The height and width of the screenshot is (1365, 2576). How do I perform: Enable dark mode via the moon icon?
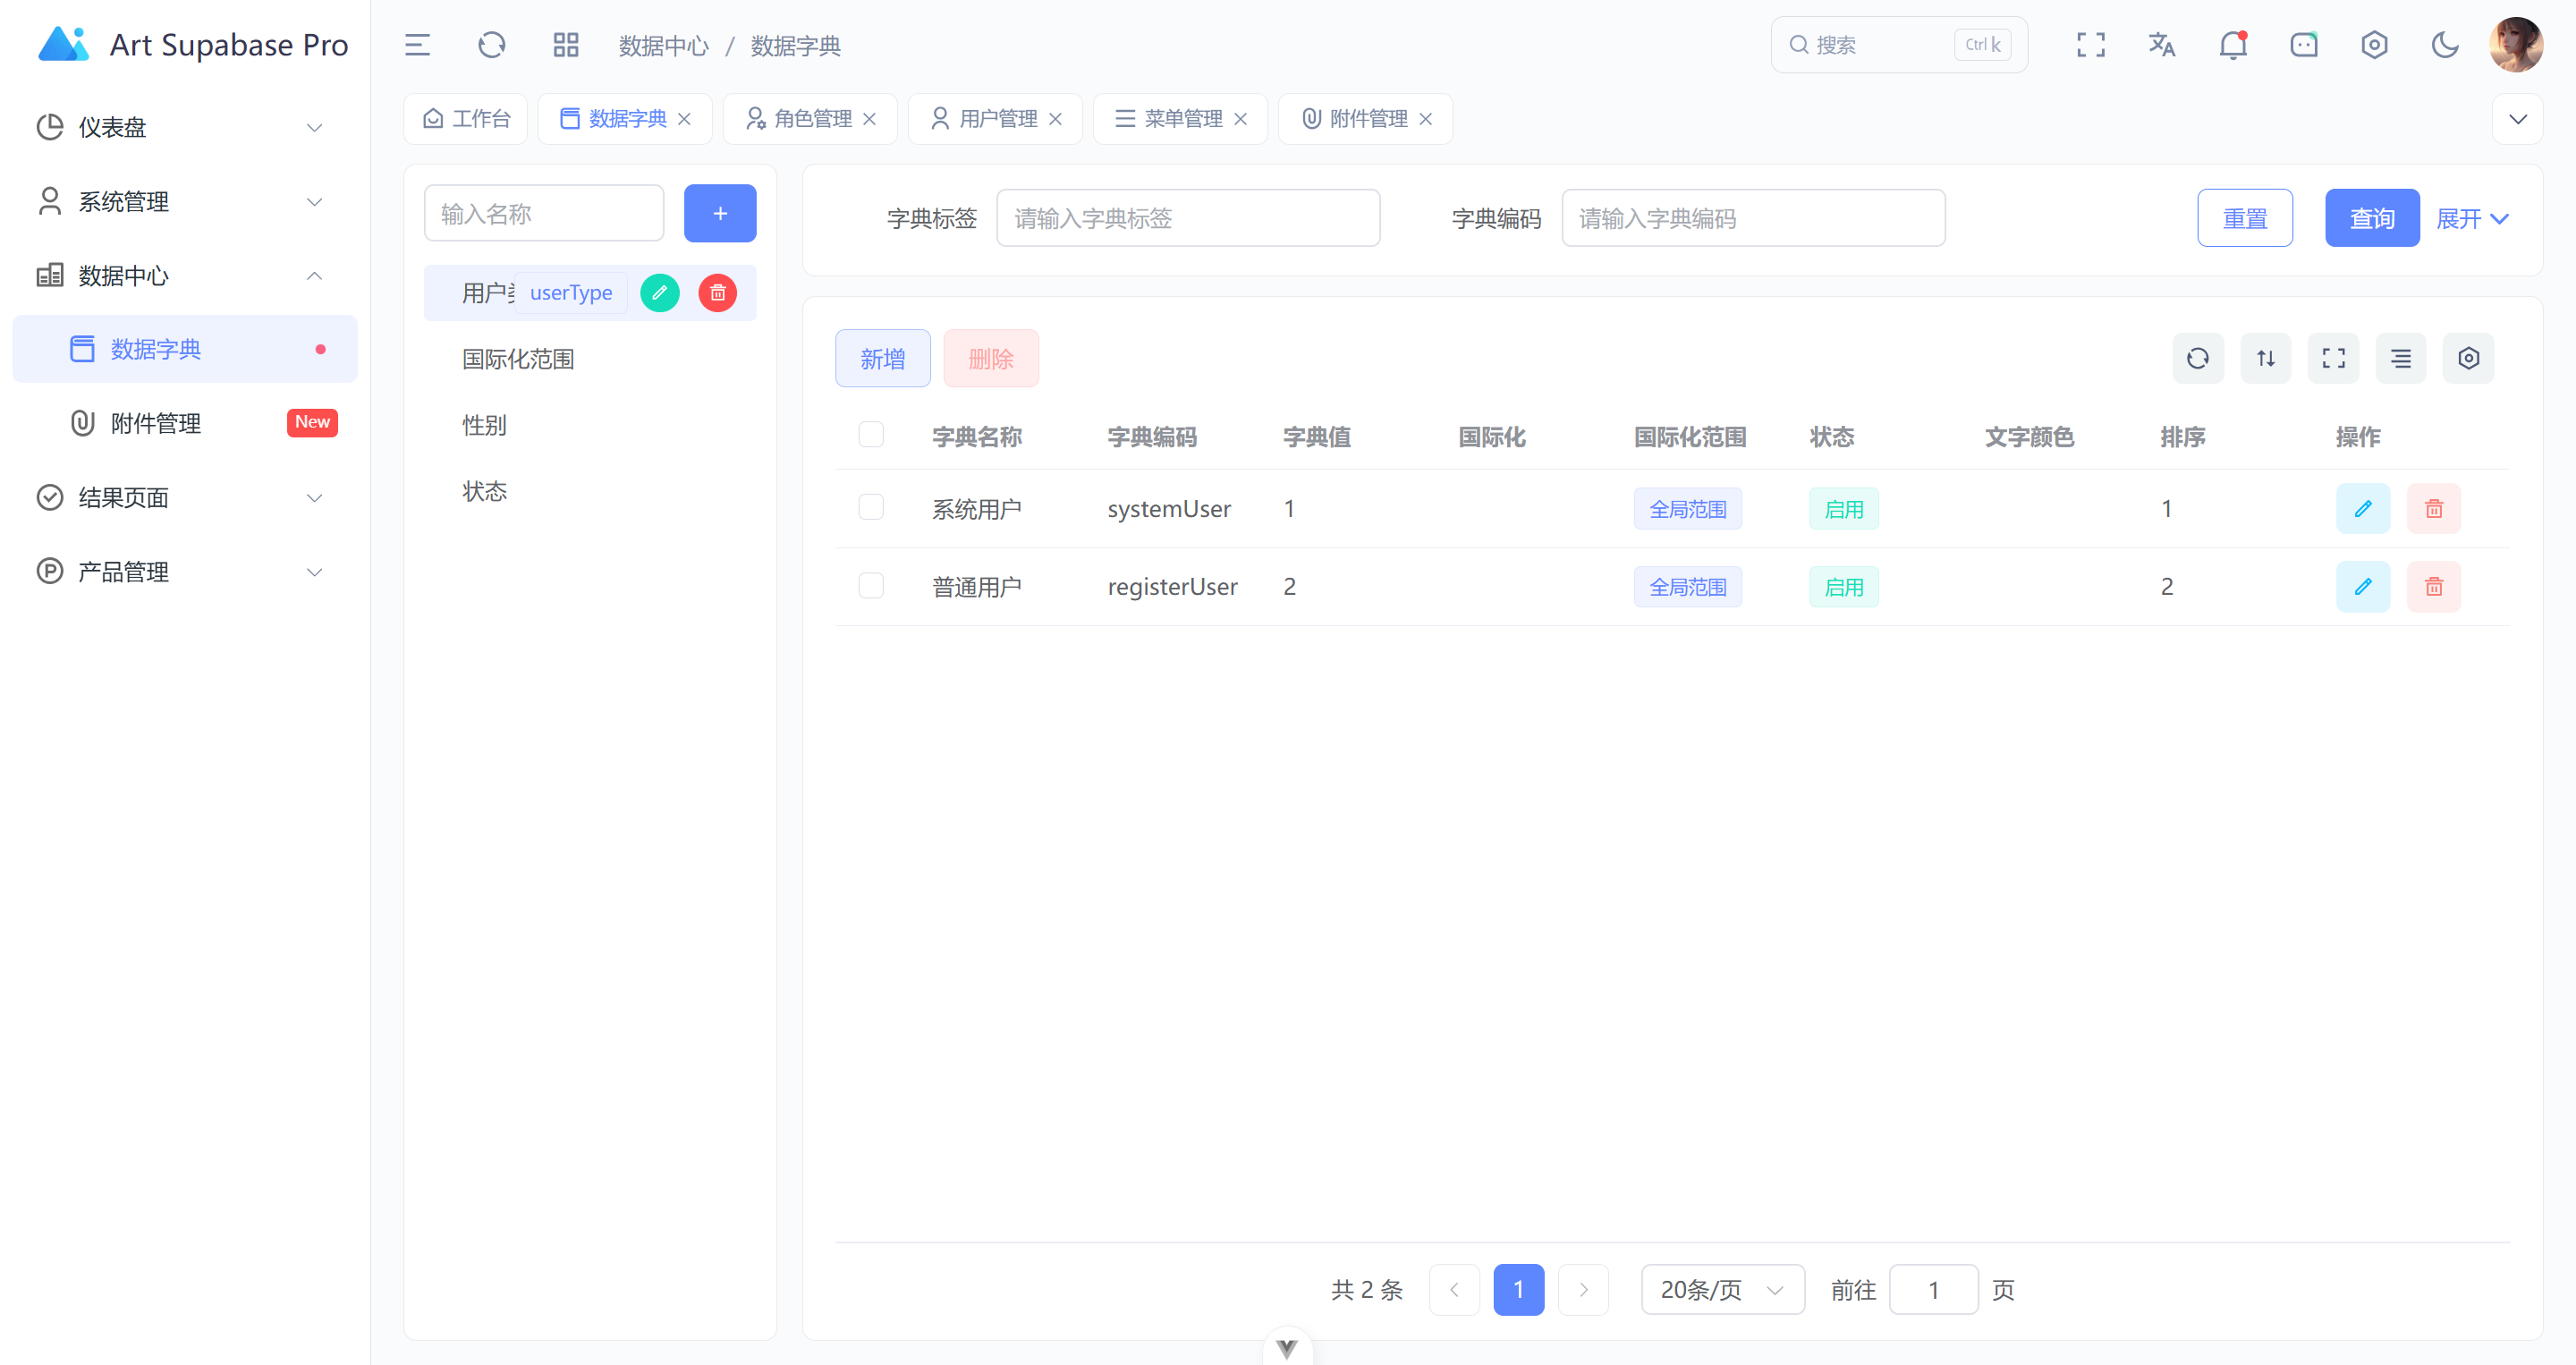(x=2445, y=44)
